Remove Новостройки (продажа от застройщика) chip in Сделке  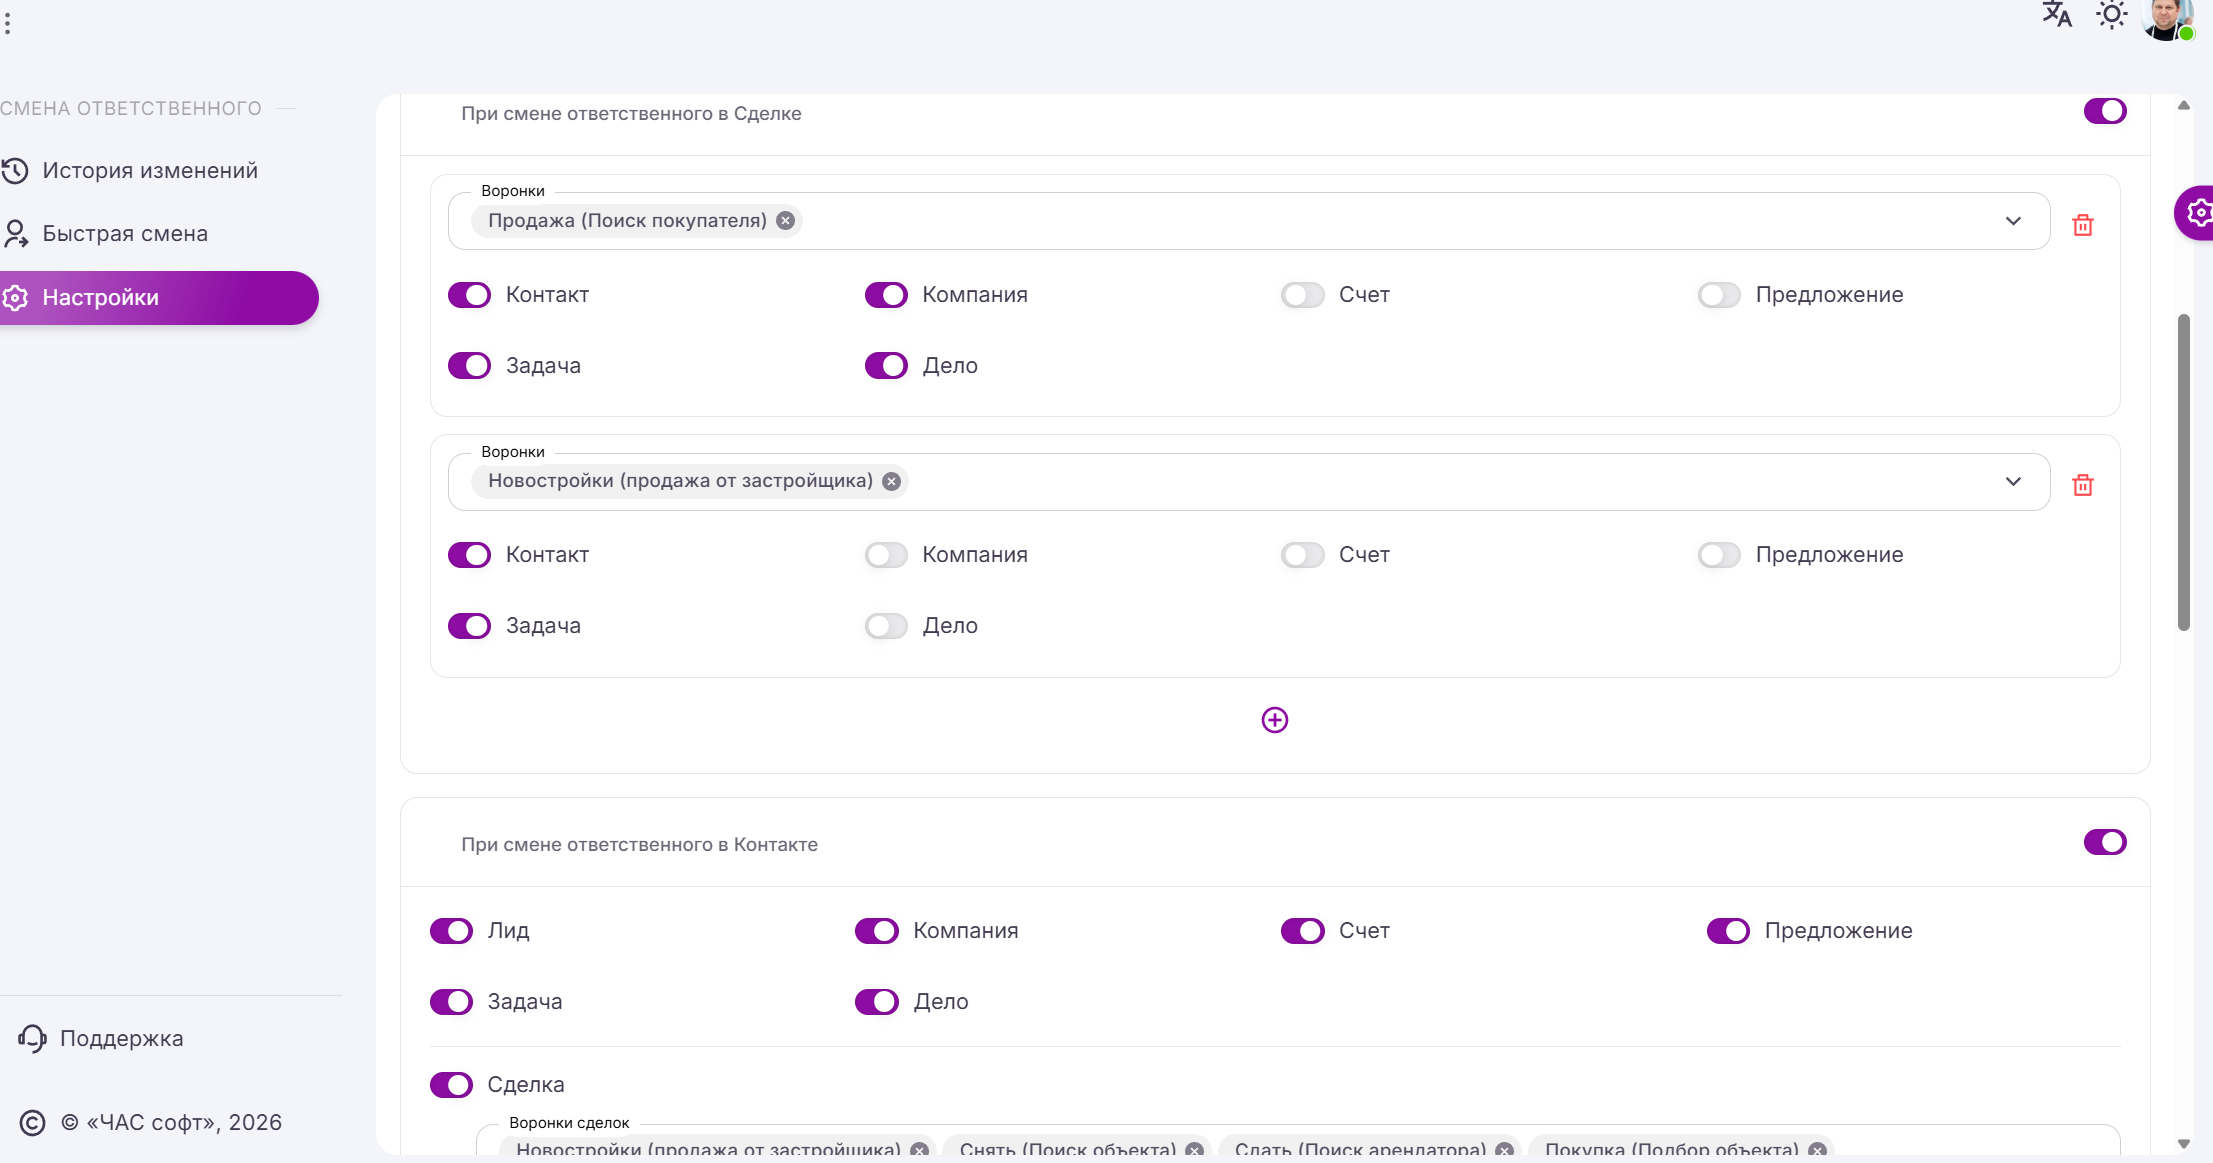pyautogui.click(x=892, y=482)
